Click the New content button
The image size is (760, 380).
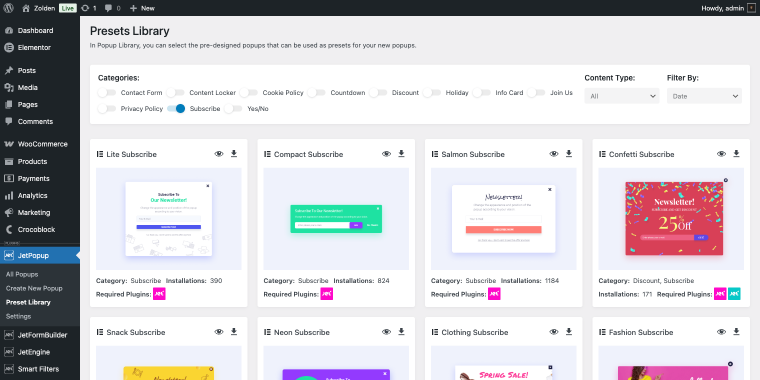[142, 8]
